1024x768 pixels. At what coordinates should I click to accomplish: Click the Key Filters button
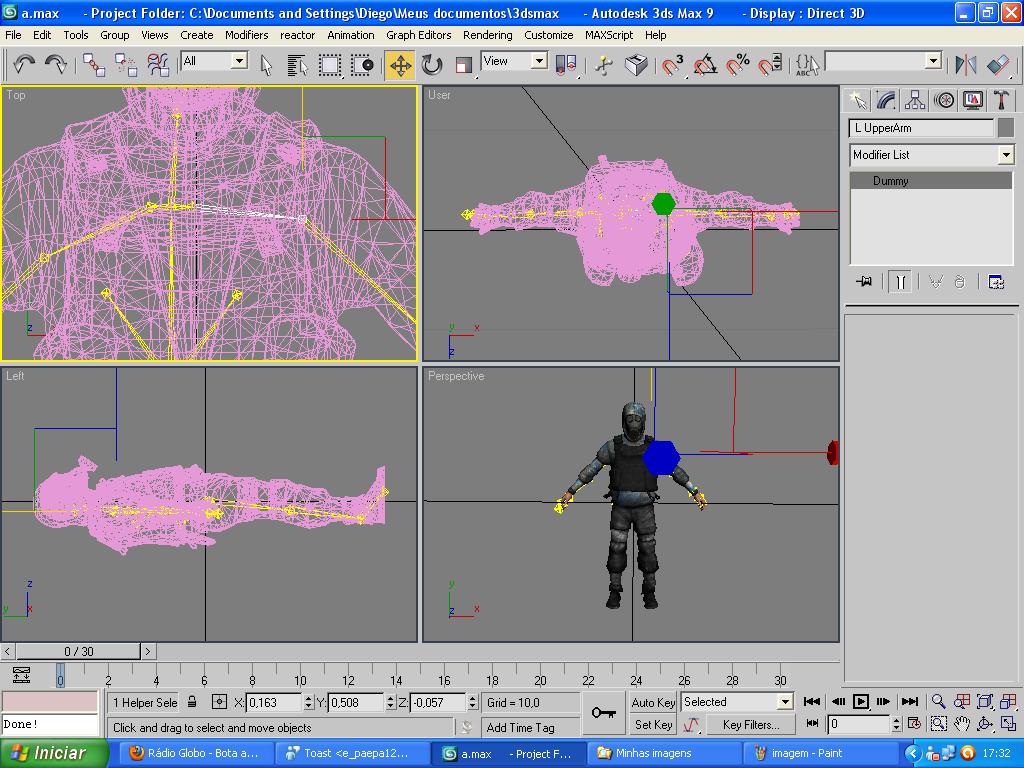point(749,725)
